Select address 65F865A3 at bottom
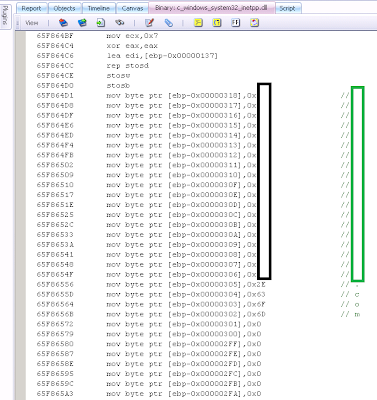Image resolution: width=377 pixels, height=400 pixels. coord(55,394)
